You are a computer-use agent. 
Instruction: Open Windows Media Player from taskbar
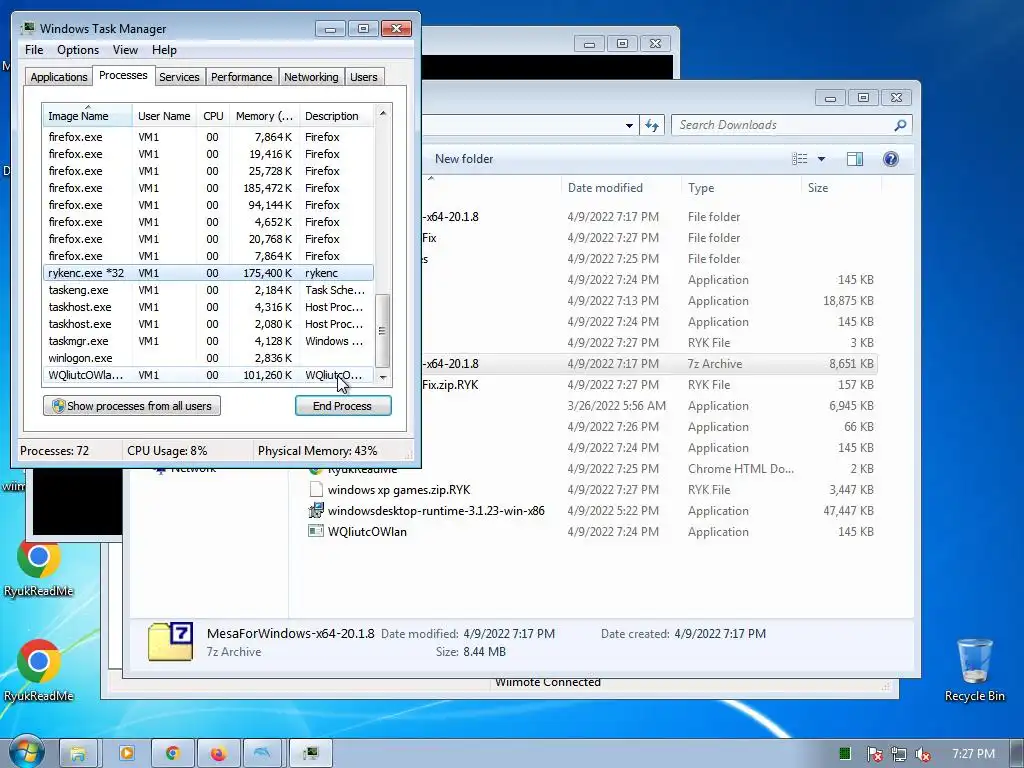(x=126, y=754)
